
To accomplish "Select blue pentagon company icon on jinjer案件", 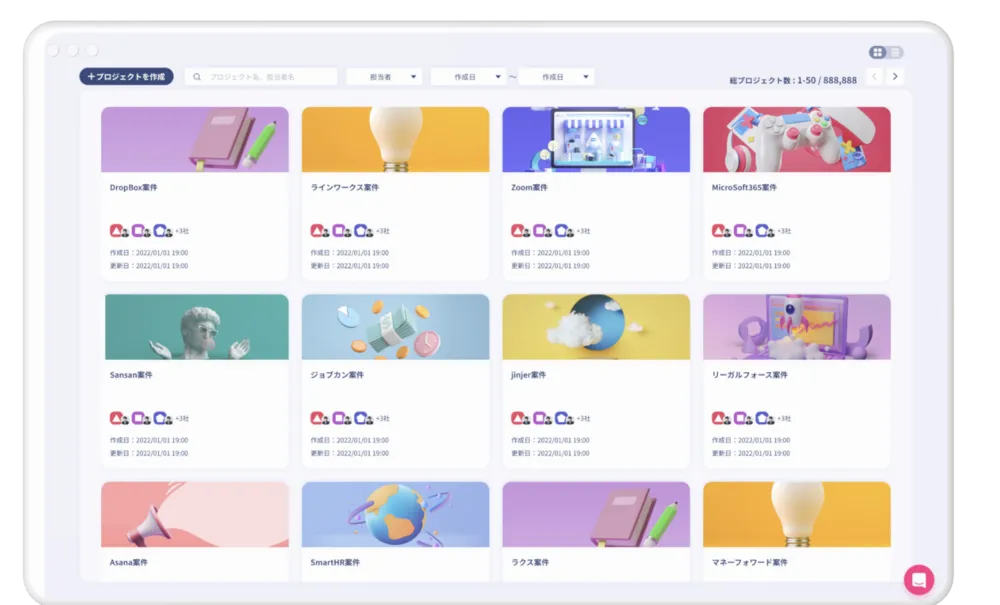I will (561, 418).
